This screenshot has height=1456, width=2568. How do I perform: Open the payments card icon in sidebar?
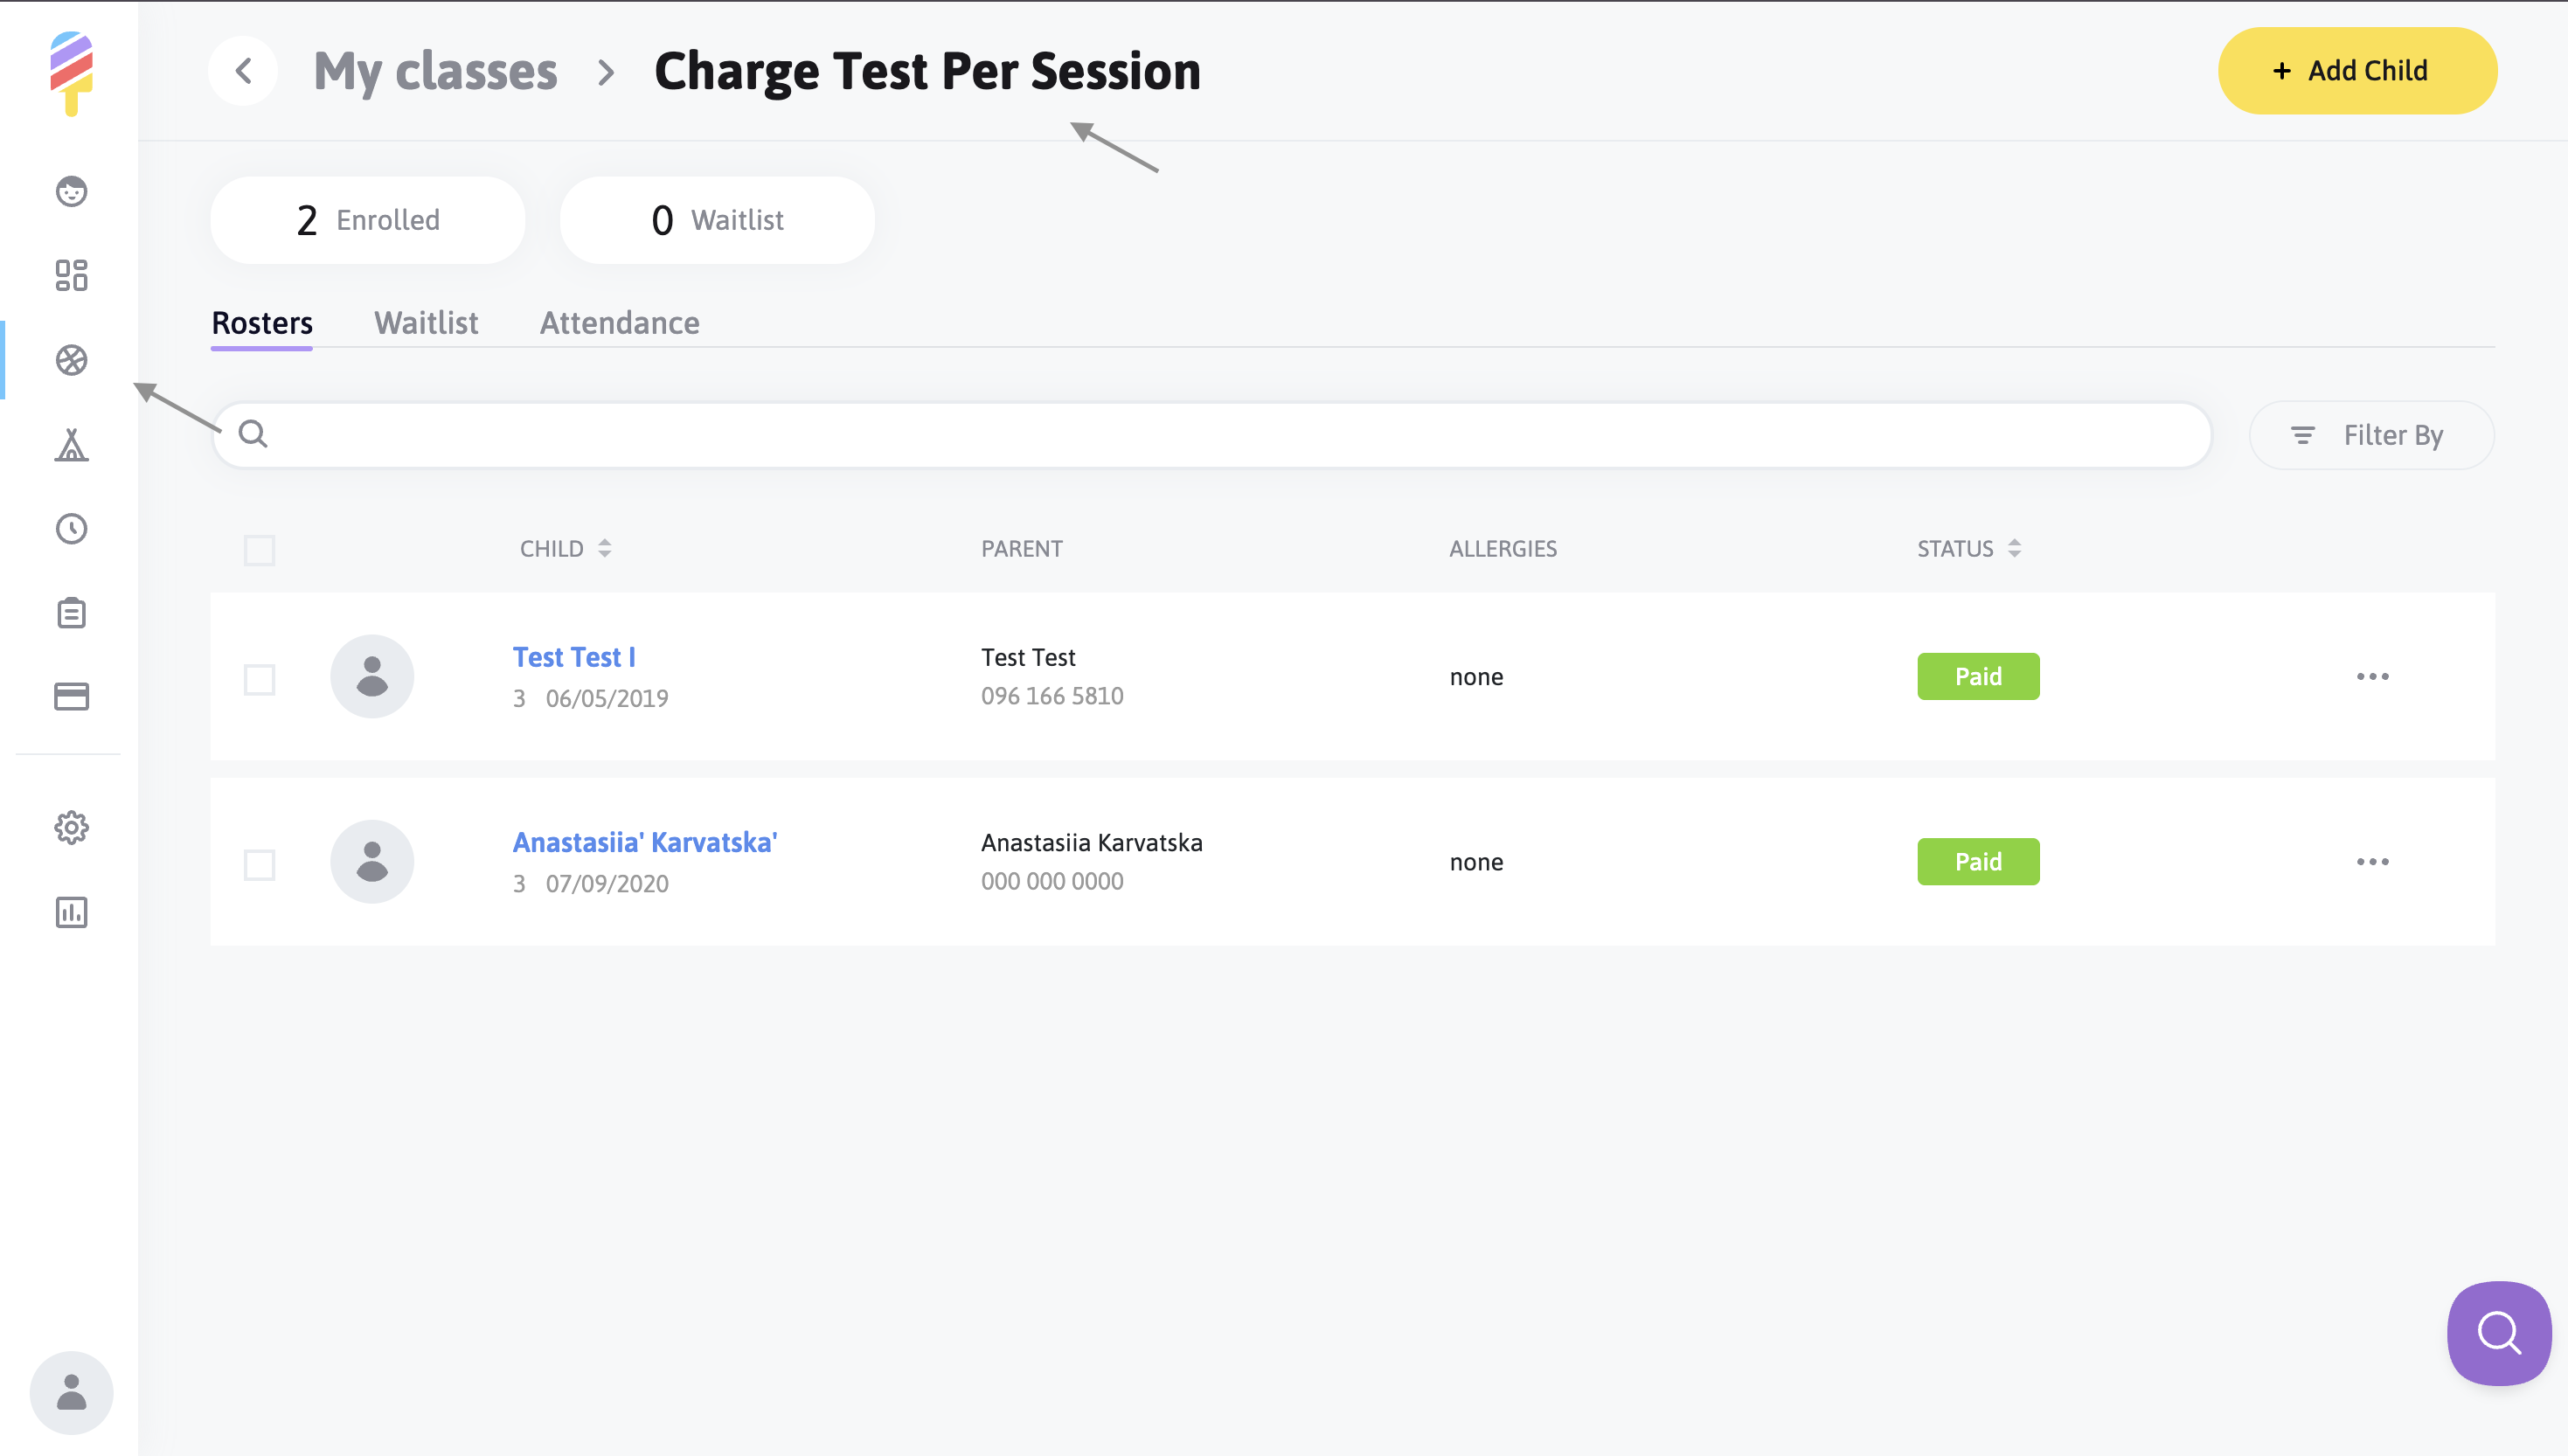click(71, 697)
